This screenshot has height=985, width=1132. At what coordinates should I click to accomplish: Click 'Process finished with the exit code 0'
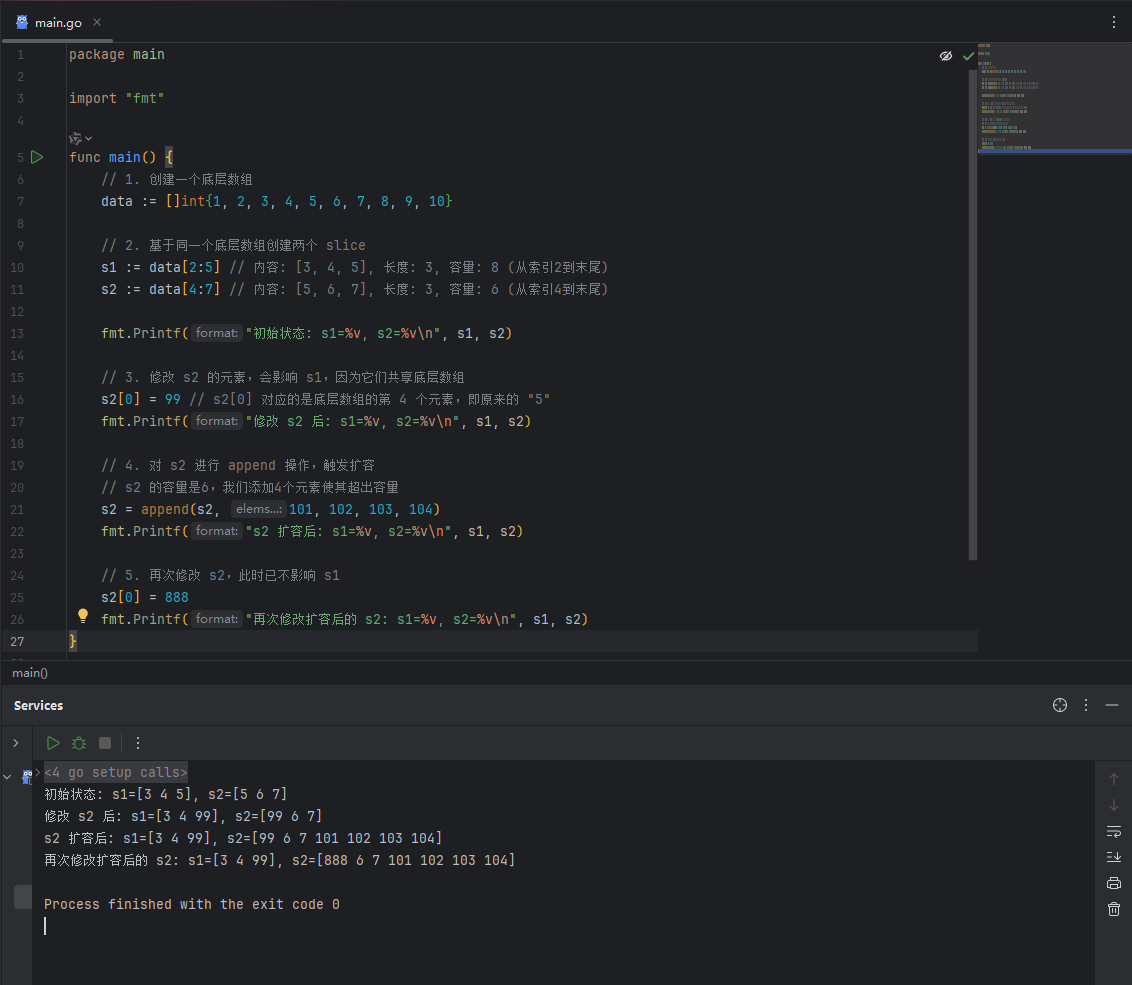[x=191, y=904]
